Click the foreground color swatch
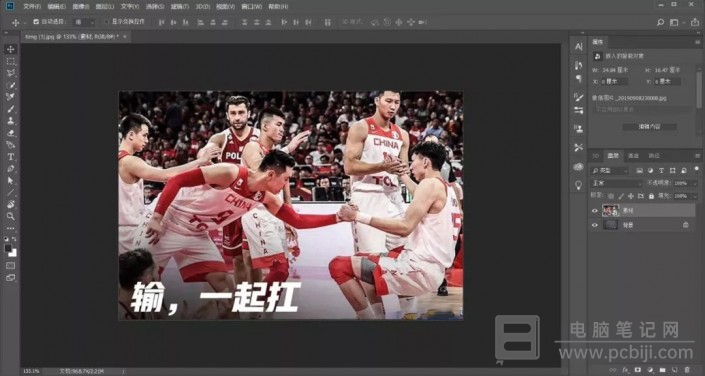Screen dimensions: 705x376 click(8, 248)
